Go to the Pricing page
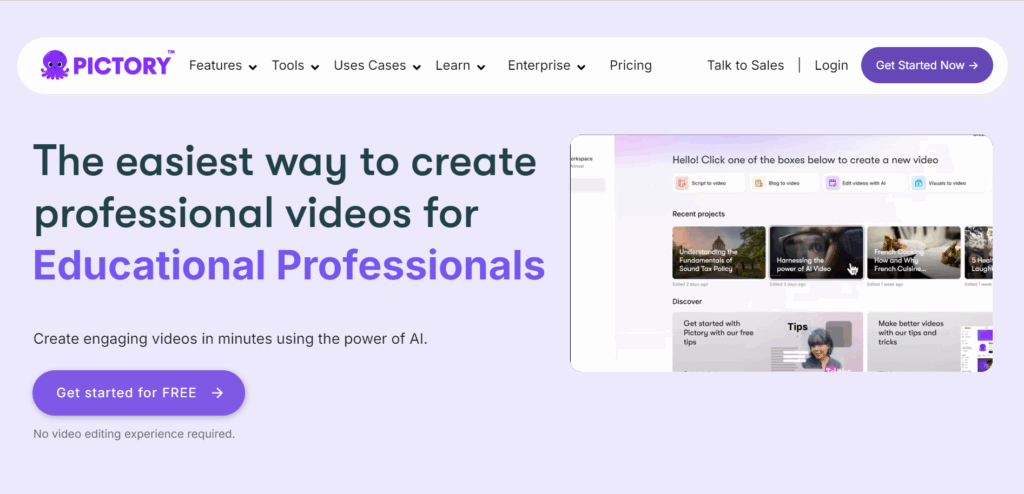This screenshot has height=494, width=1024. point(630,65)
